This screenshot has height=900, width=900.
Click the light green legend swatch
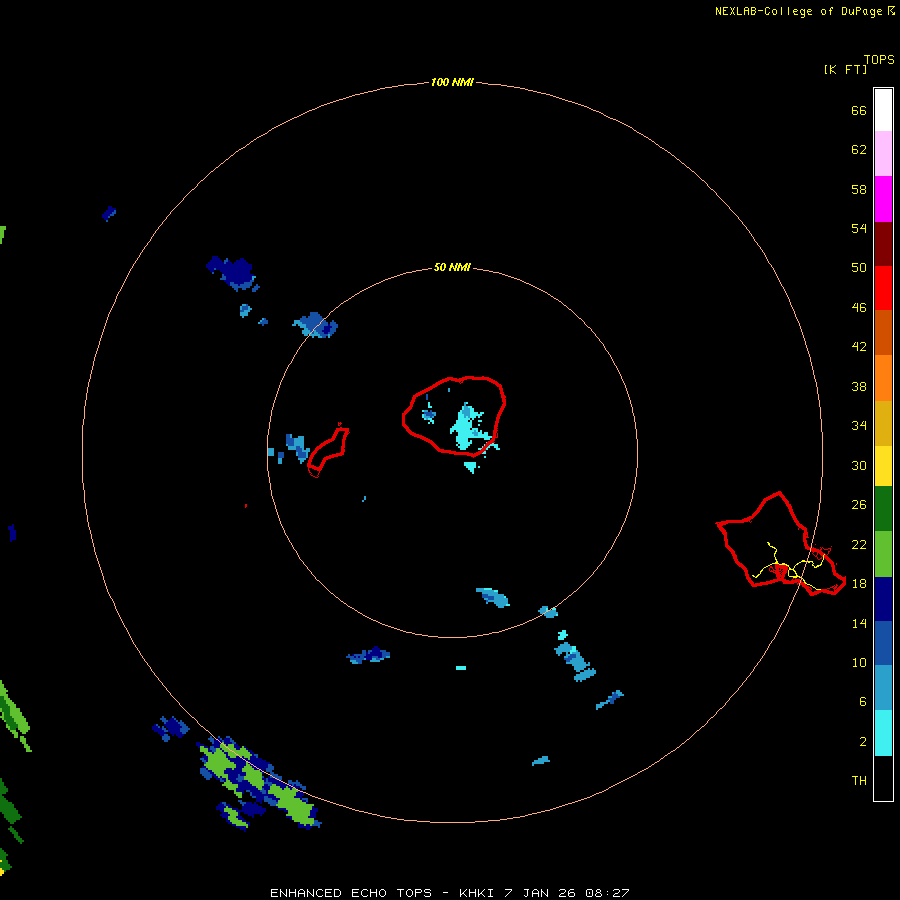tap(883, 554)
